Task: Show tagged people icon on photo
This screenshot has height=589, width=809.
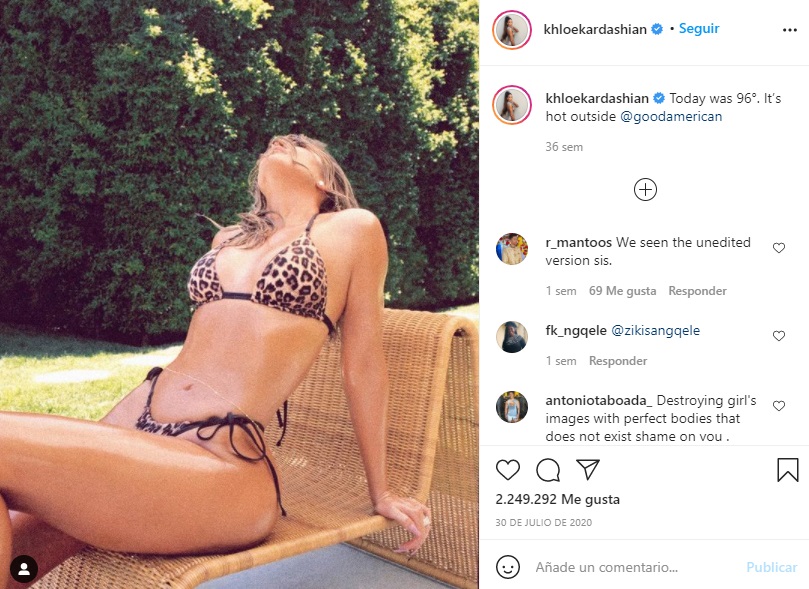Action: tap(24, 569)
